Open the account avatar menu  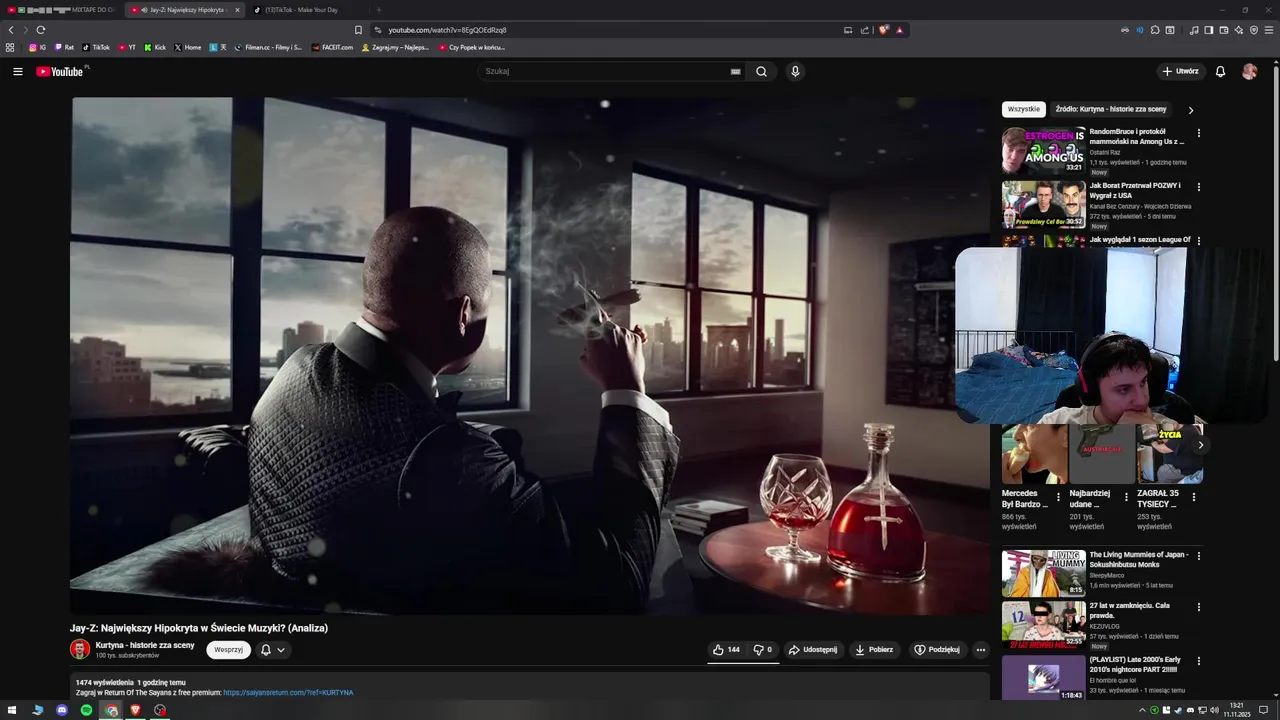(x=1249, y=71)
